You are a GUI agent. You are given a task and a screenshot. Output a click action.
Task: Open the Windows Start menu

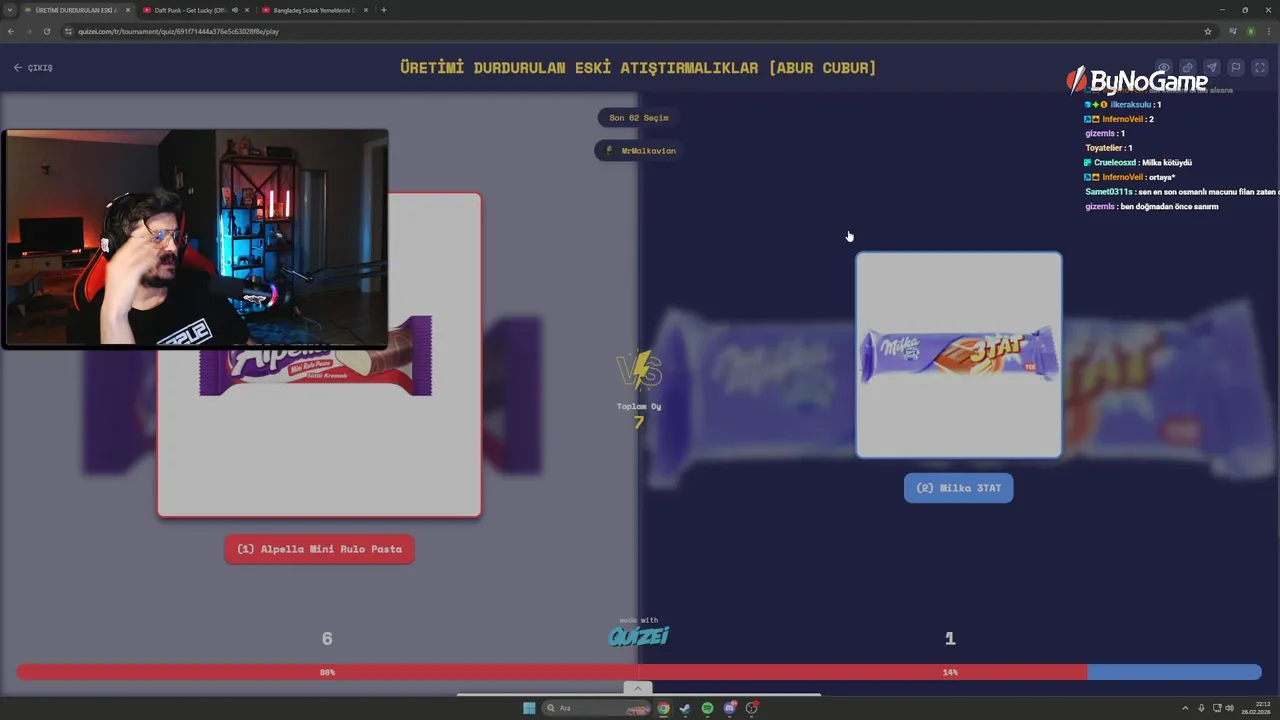[x=529, y=708]
